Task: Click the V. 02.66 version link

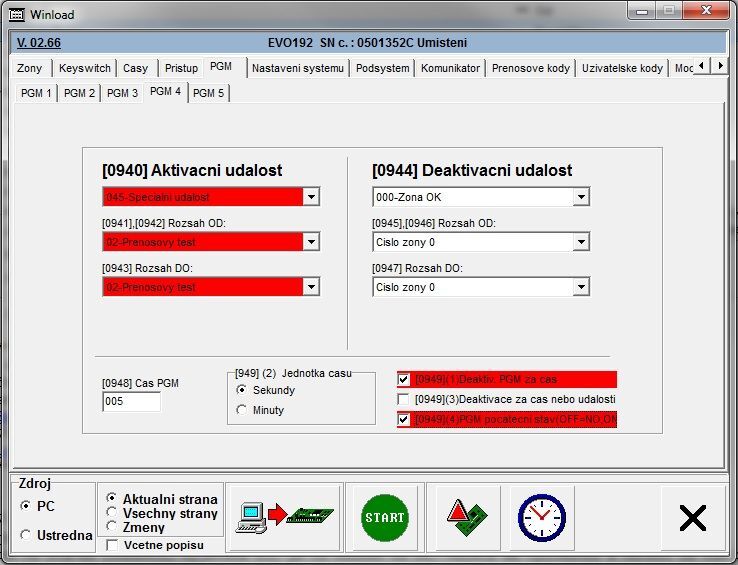Action: pos(38,43)
